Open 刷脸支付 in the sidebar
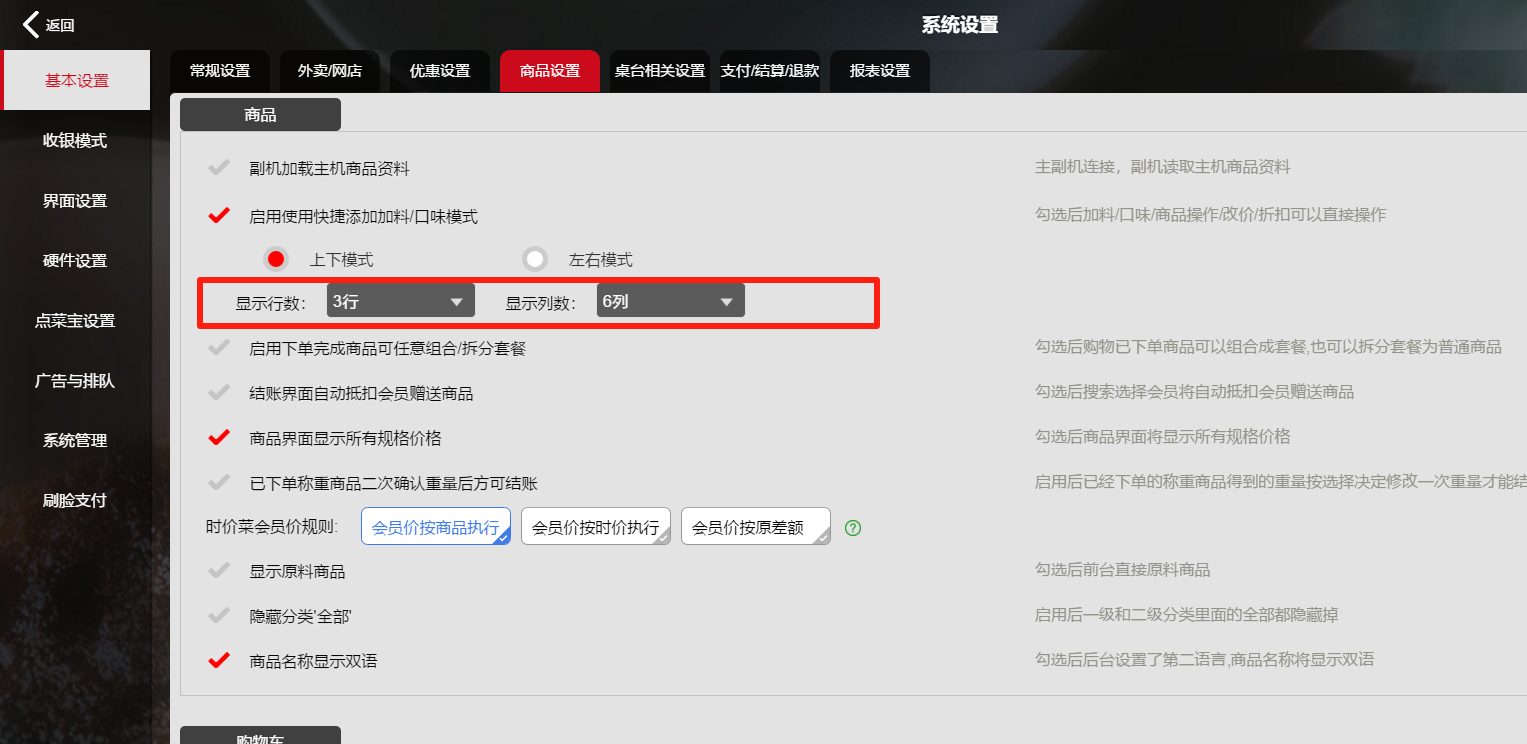Screen dimensions: 1527x744 pos(75,500)
